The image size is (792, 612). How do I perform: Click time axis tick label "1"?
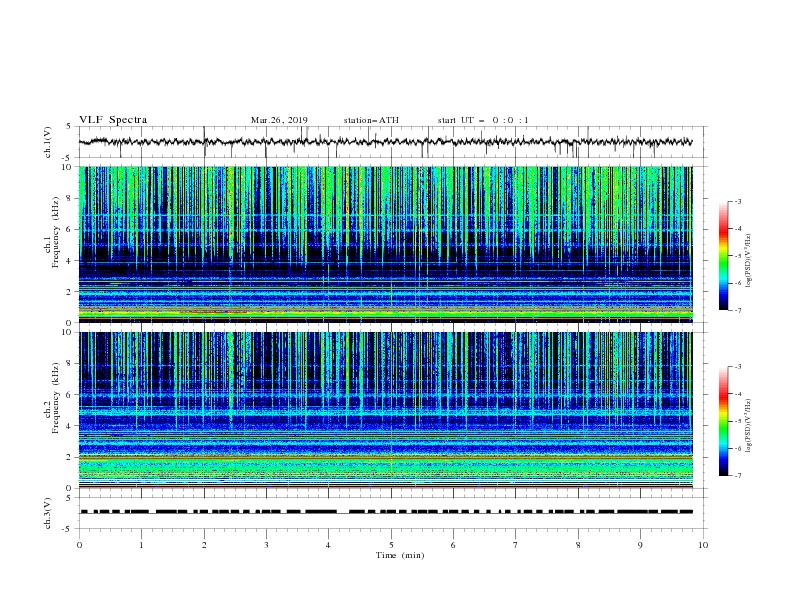click(141, 545)
